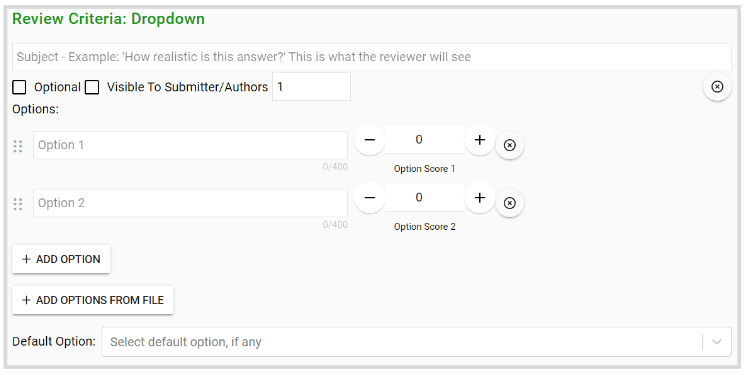Click the ADD OPTION button

[x=61, y=259]
